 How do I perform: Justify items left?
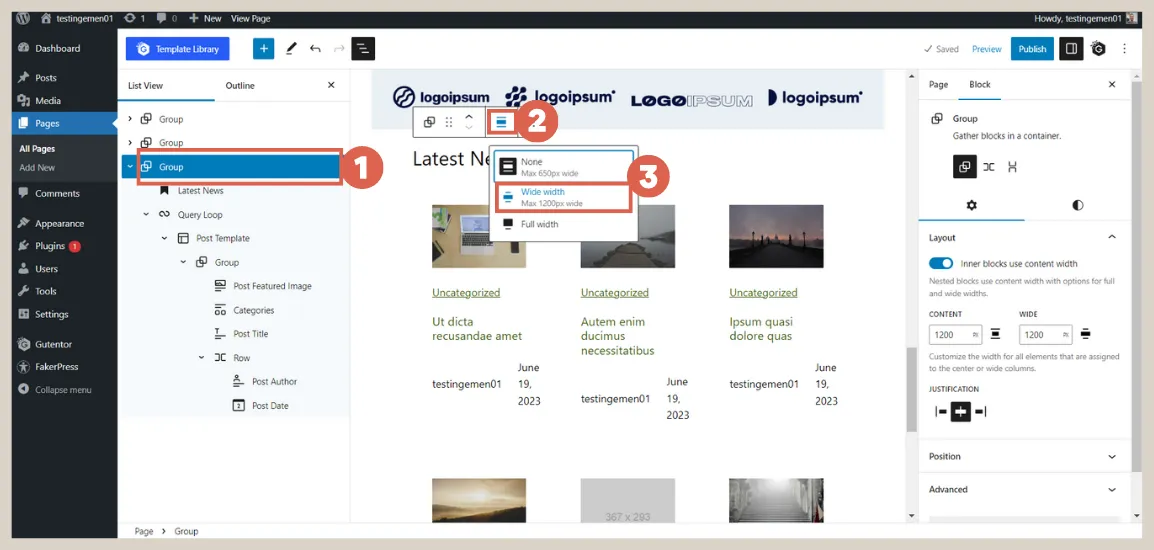941,412
